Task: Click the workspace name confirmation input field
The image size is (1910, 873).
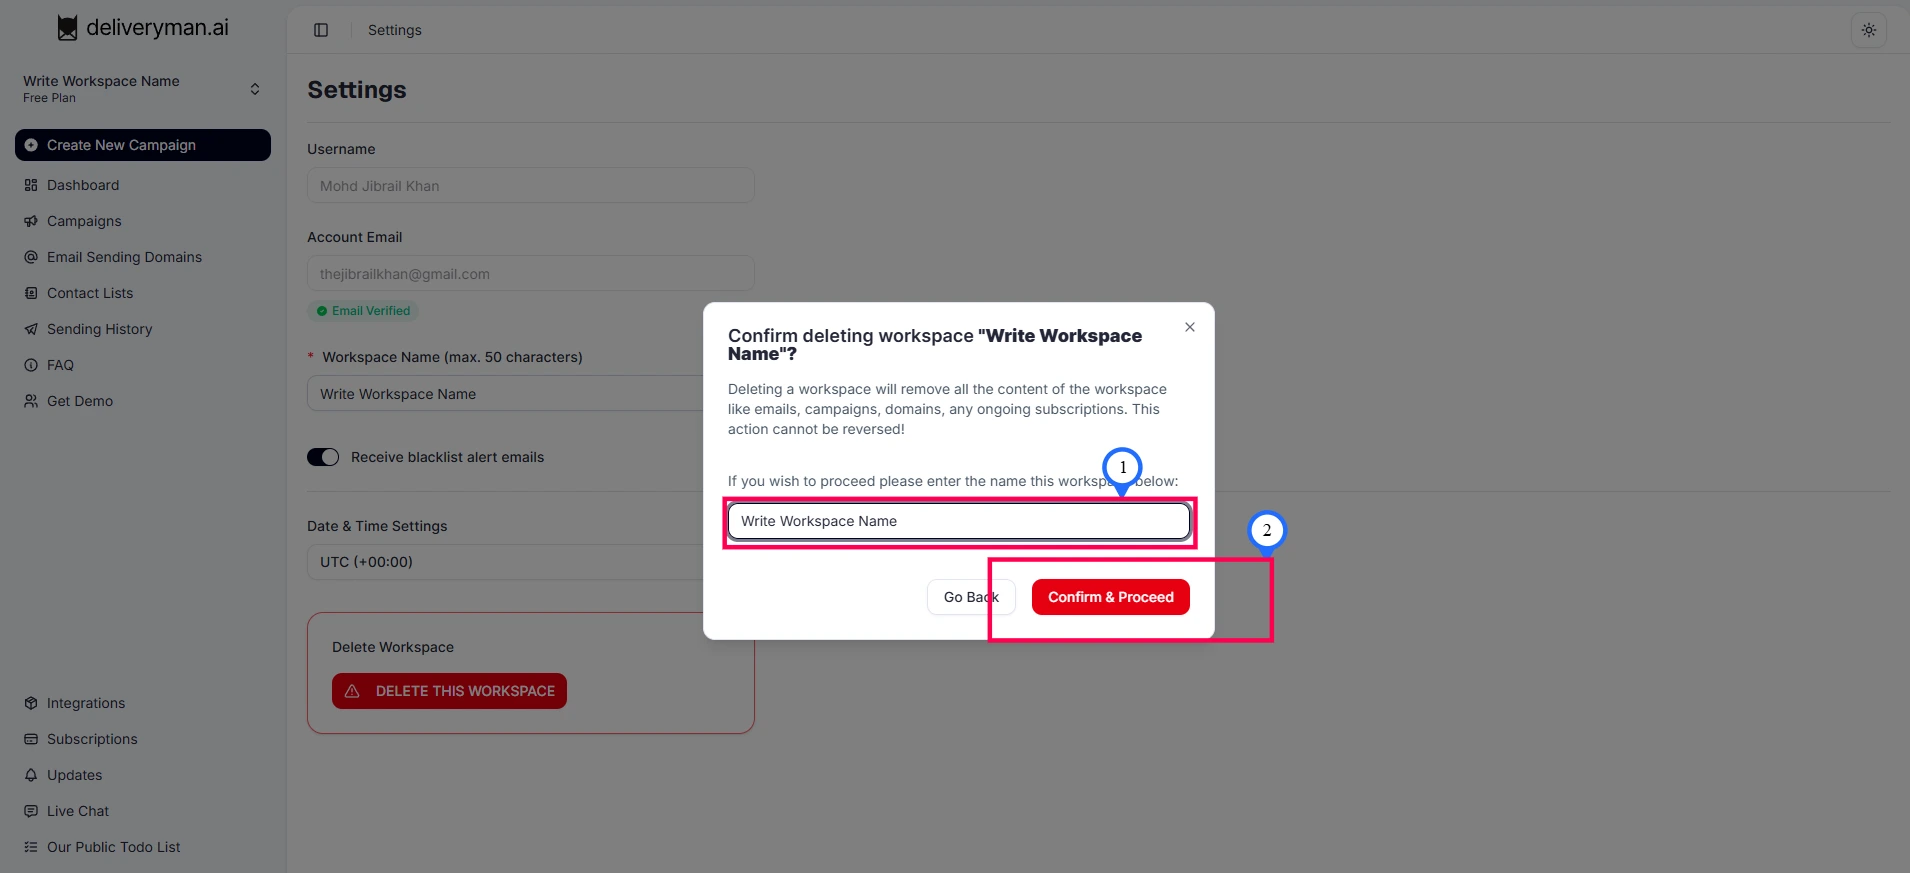Action: click(x=958, y=521)
